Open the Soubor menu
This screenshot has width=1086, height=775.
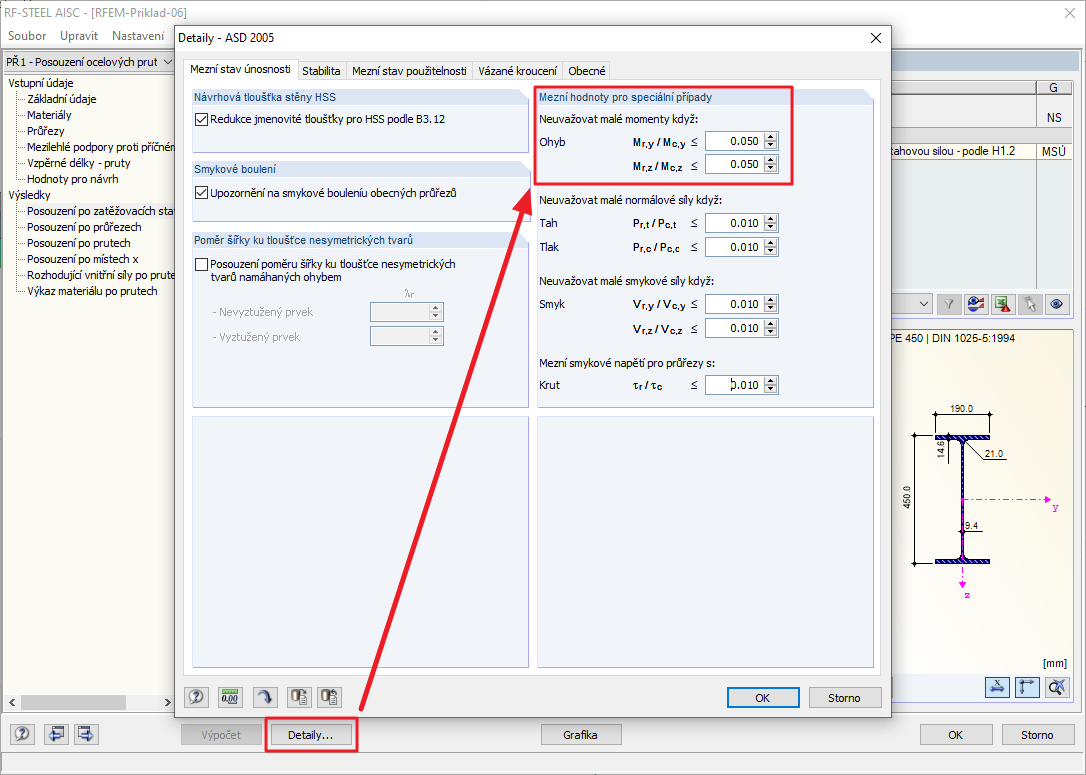[x=27, y=35]
